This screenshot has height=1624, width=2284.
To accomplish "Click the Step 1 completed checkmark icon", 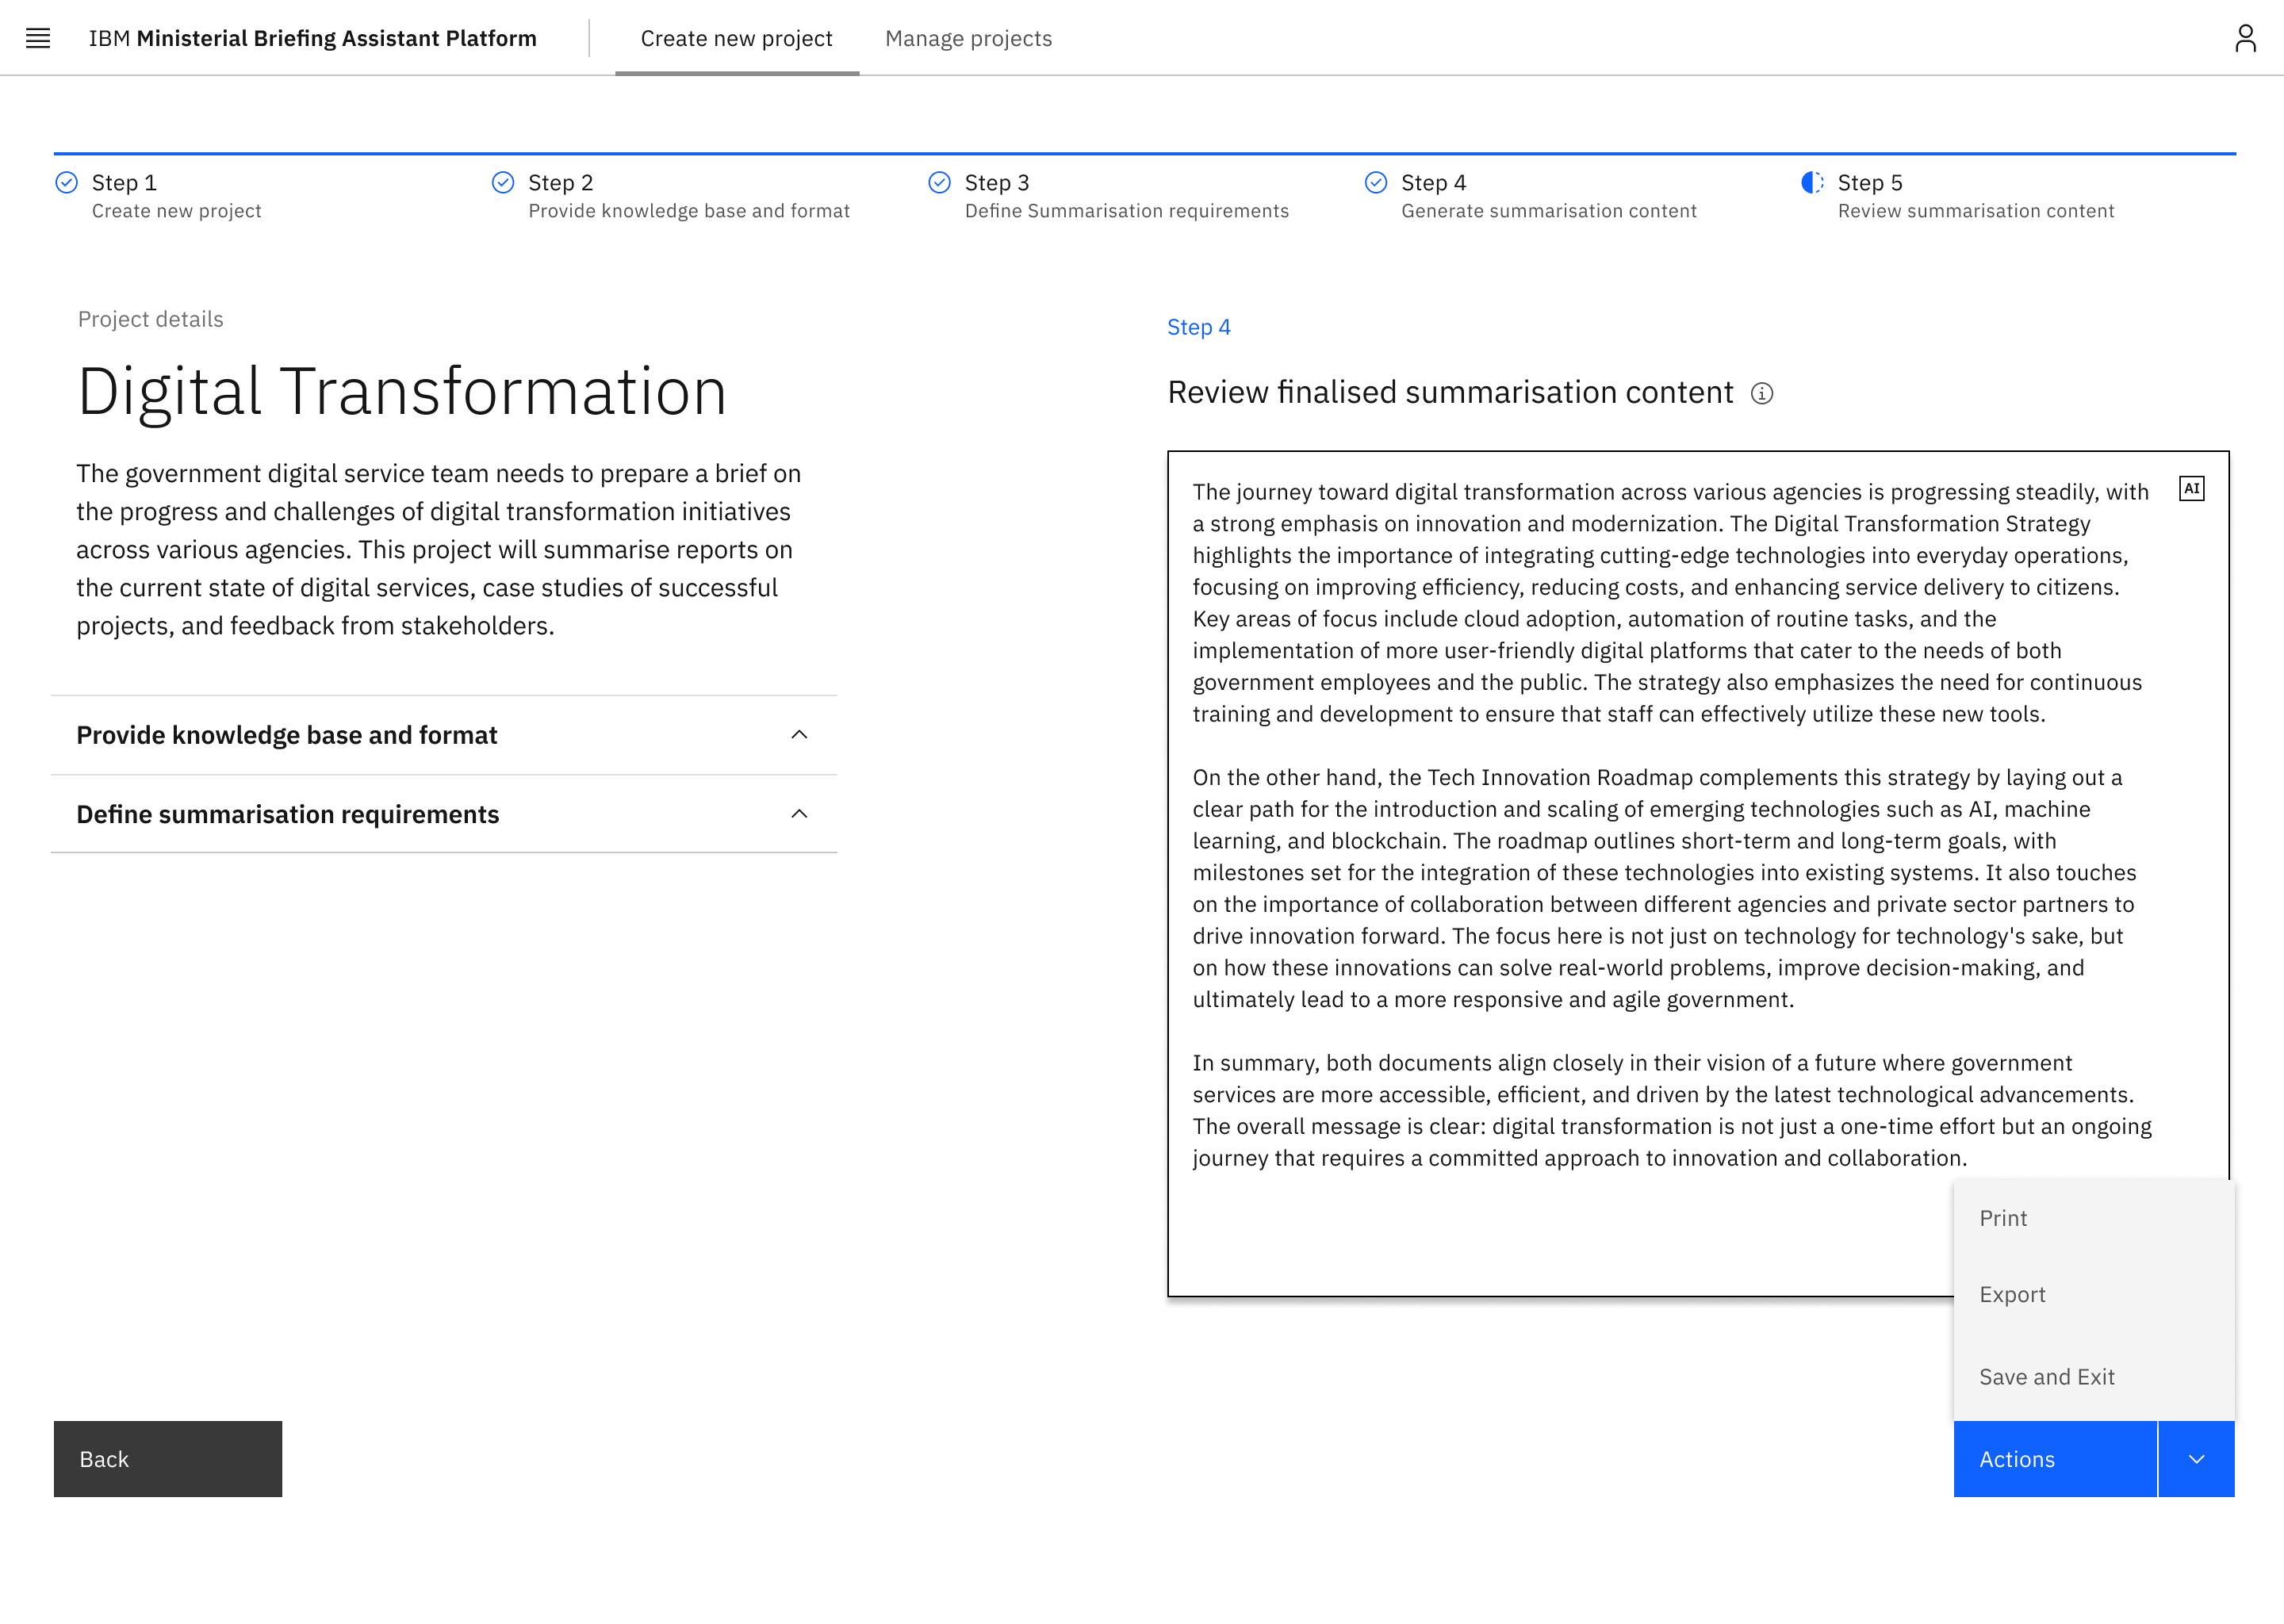I will point(67,182).
